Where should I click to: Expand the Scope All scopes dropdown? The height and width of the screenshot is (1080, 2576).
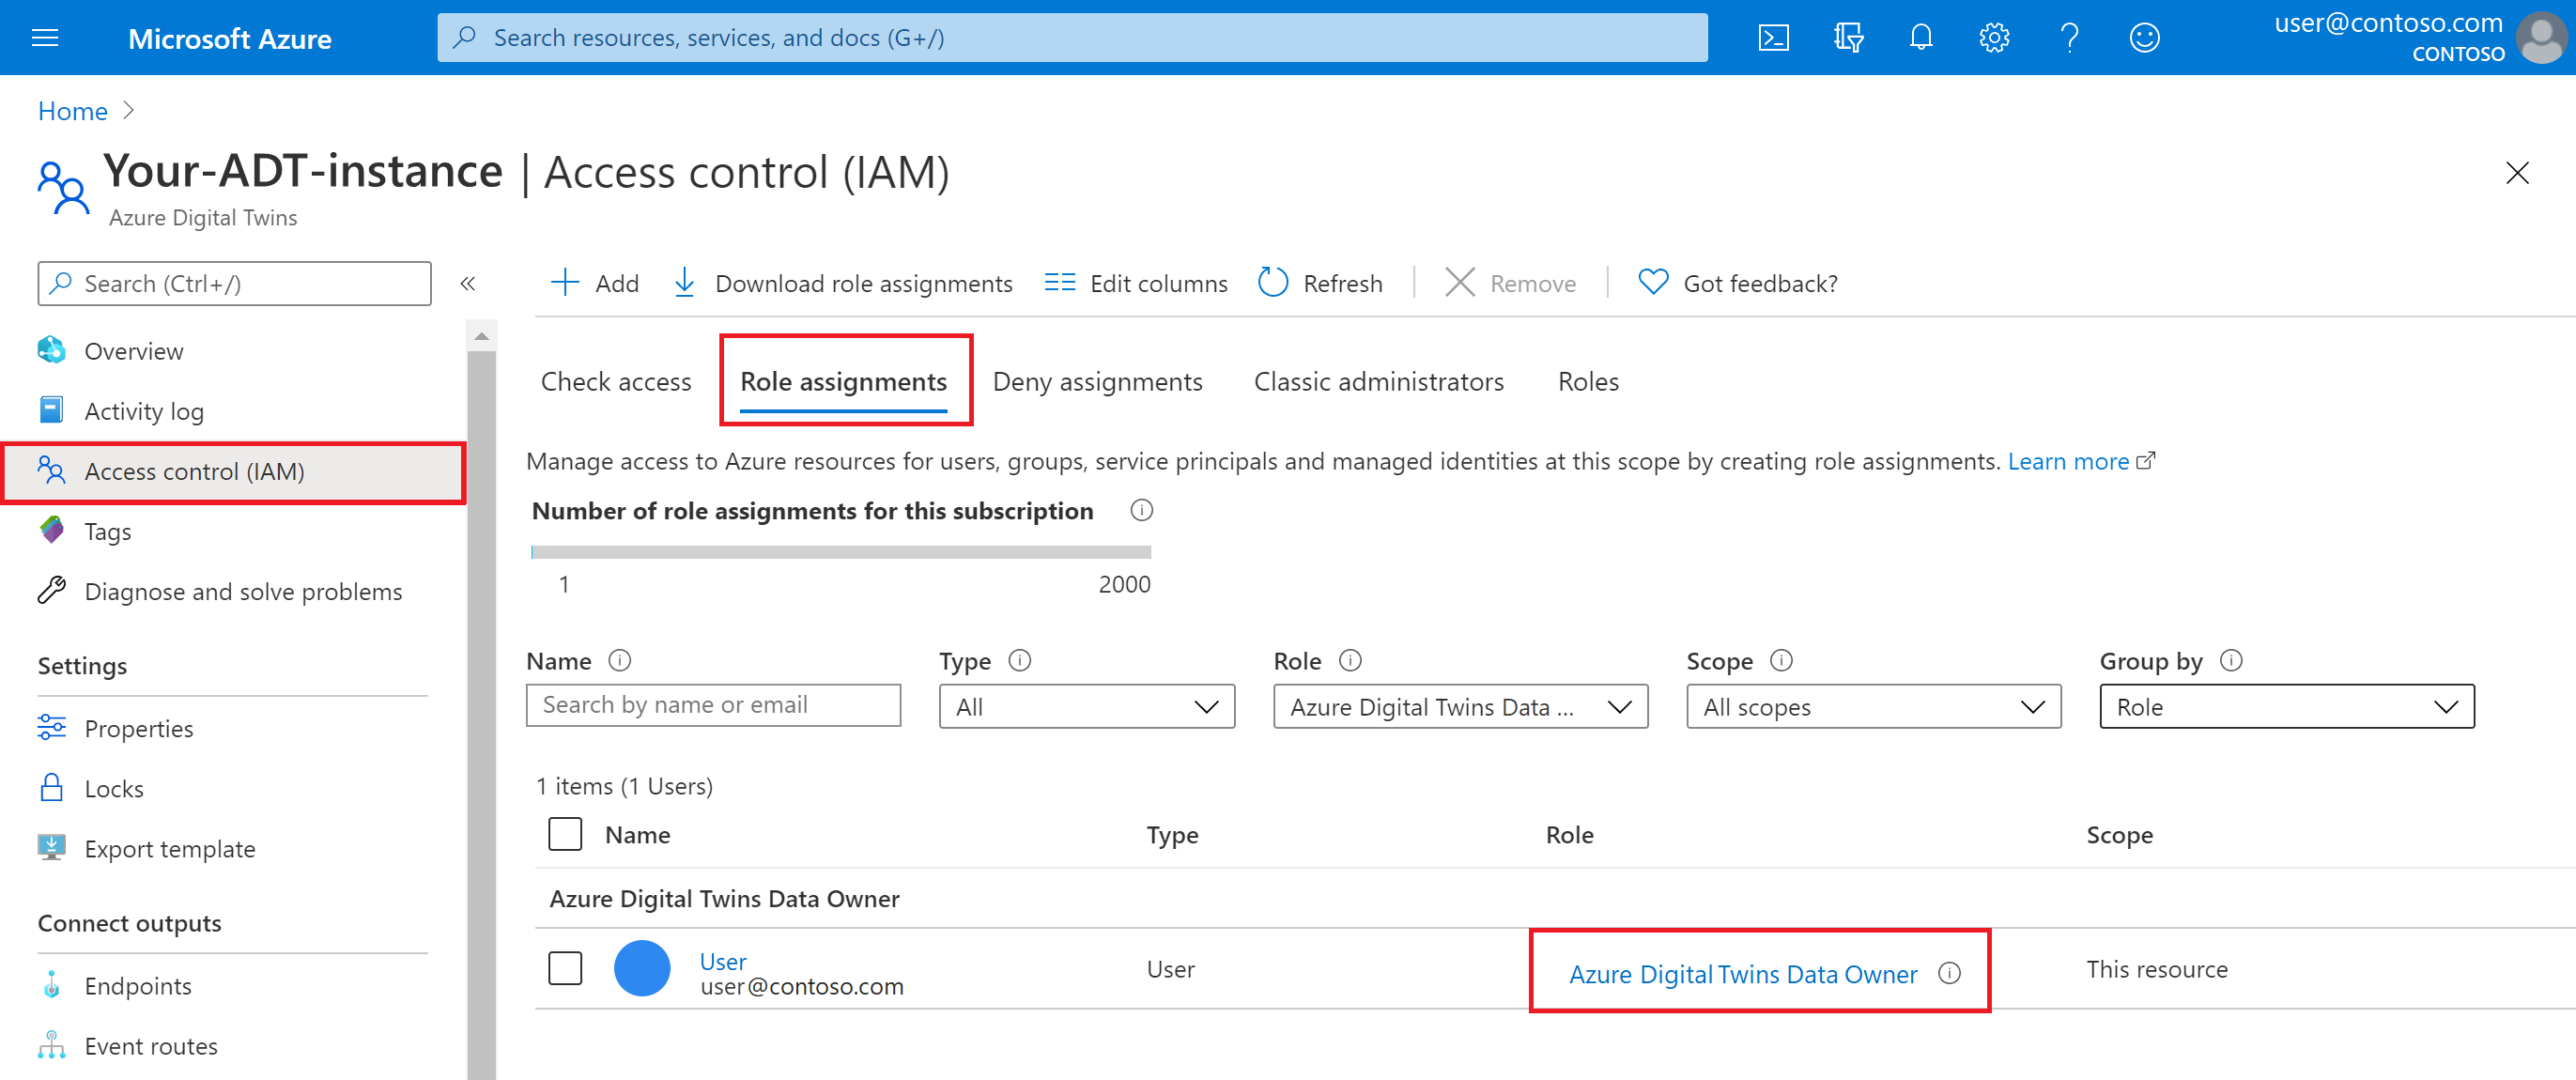(1872, 705)
